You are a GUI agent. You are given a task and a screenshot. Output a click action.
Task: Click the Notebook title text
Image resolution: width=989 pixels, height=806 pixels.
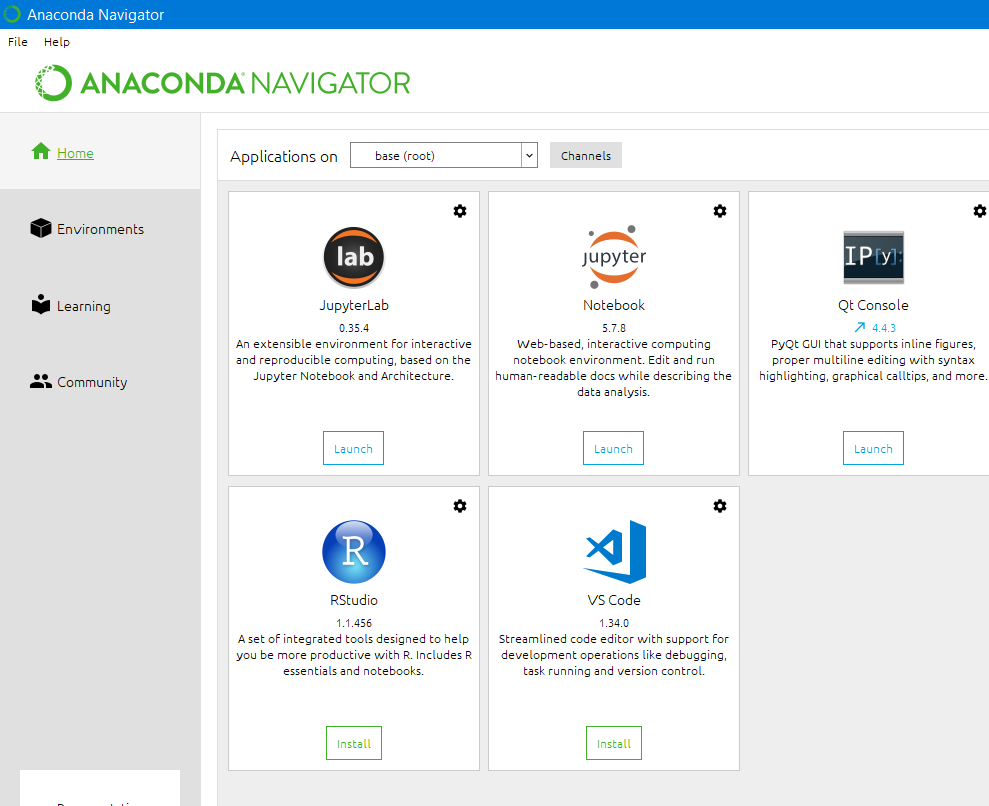click(614, 305)
